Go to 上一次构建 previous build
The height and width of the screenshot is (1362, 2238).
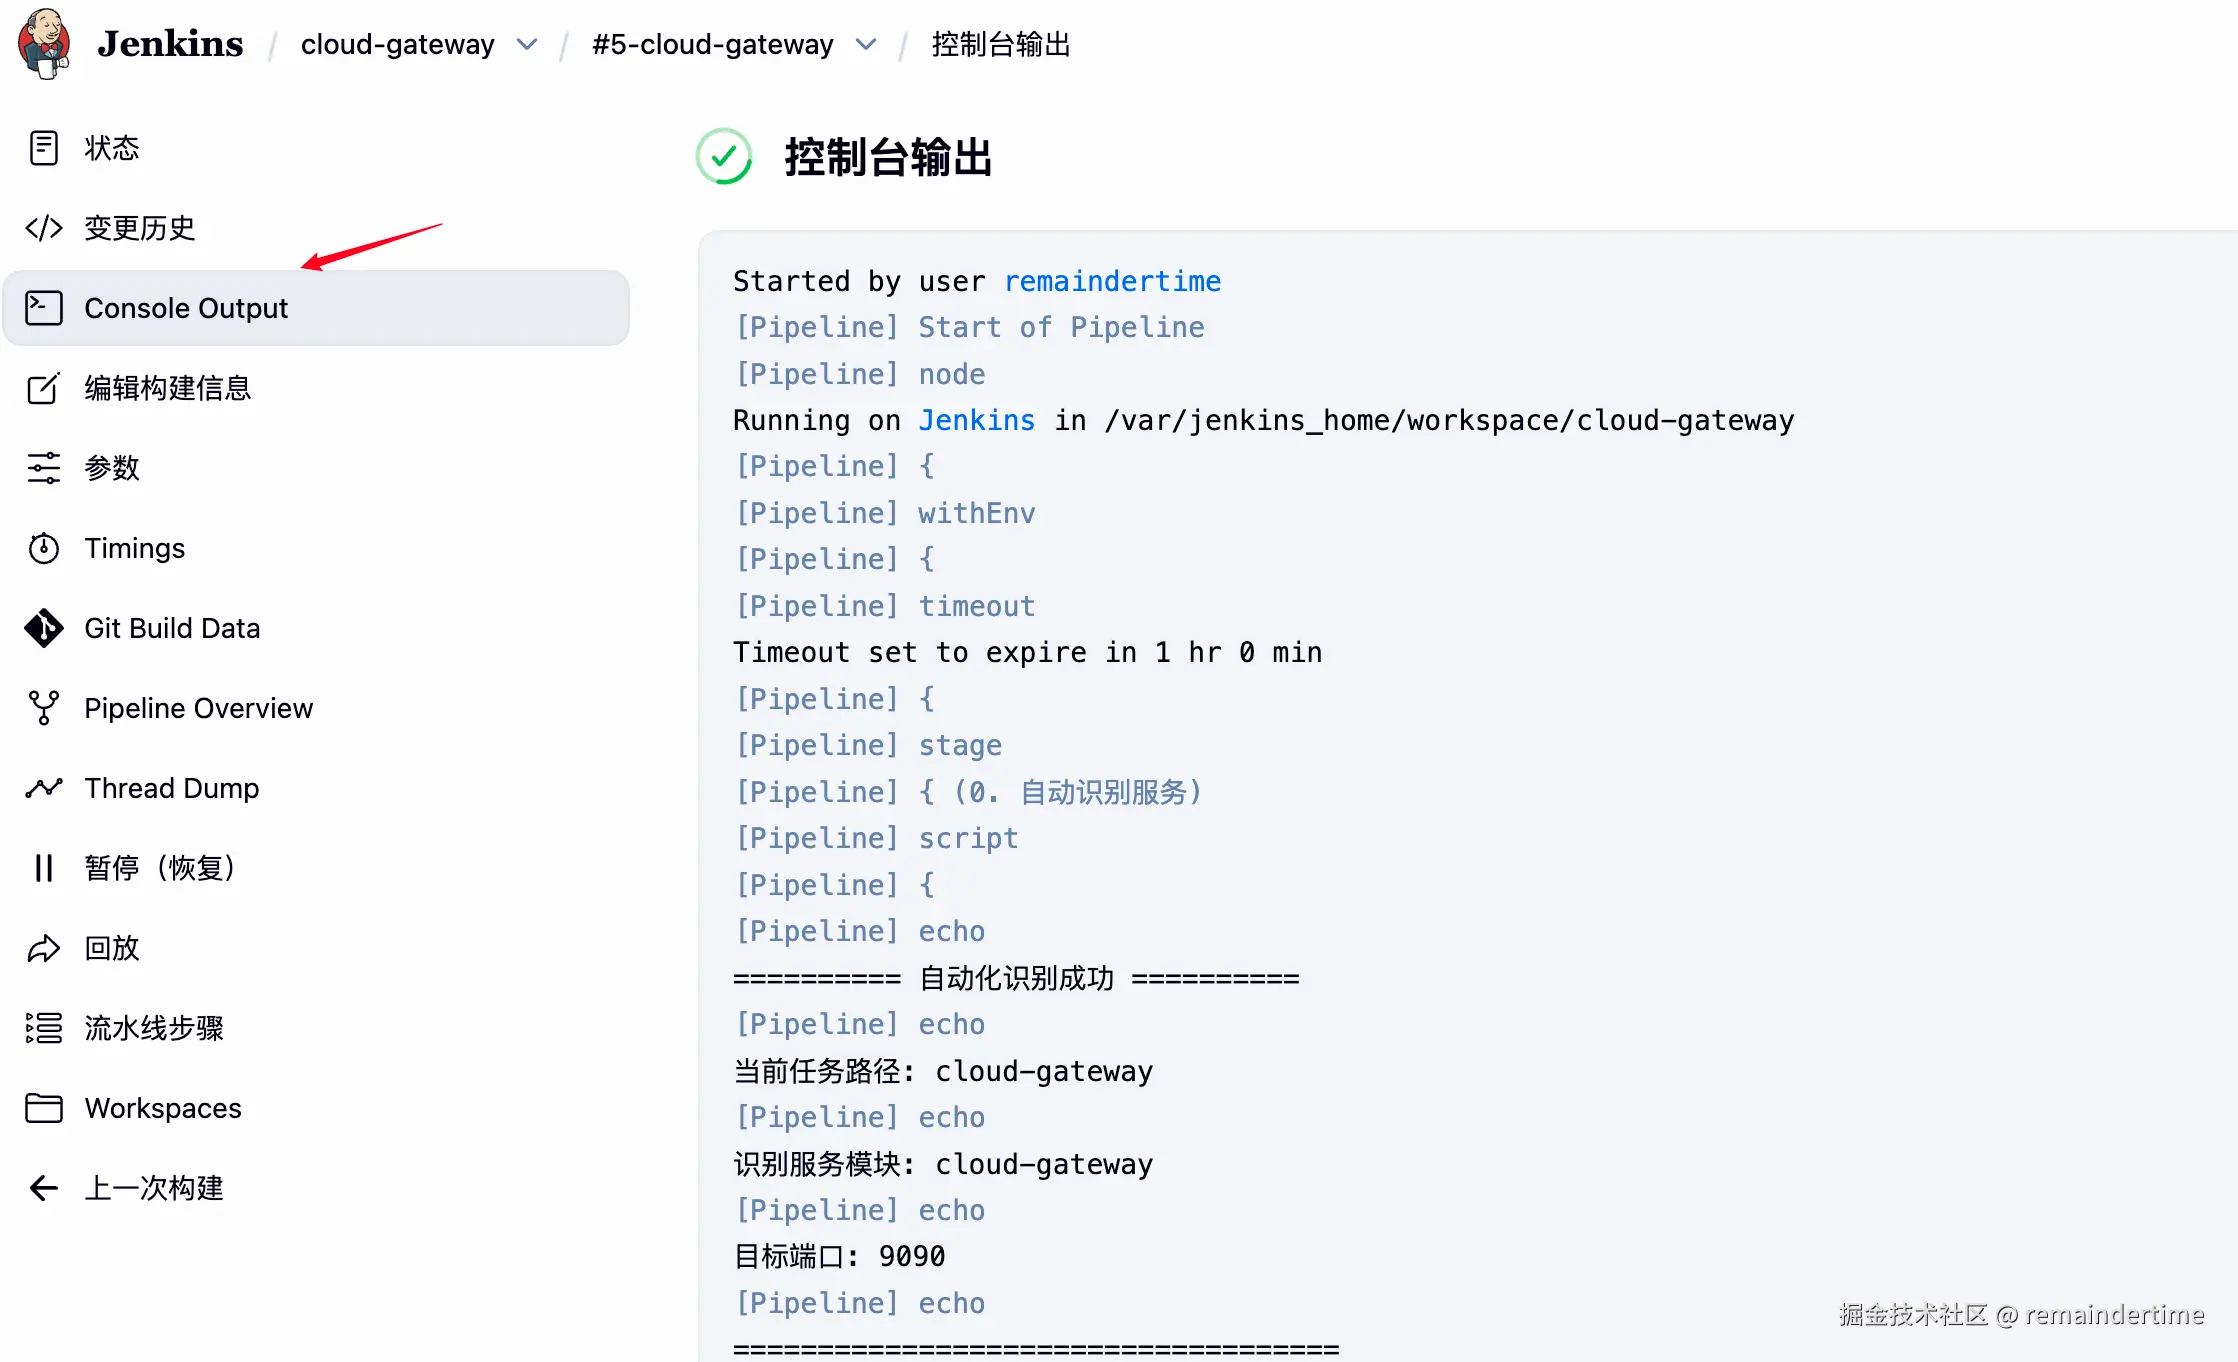pyautogui.click(x=153, y=1188)
